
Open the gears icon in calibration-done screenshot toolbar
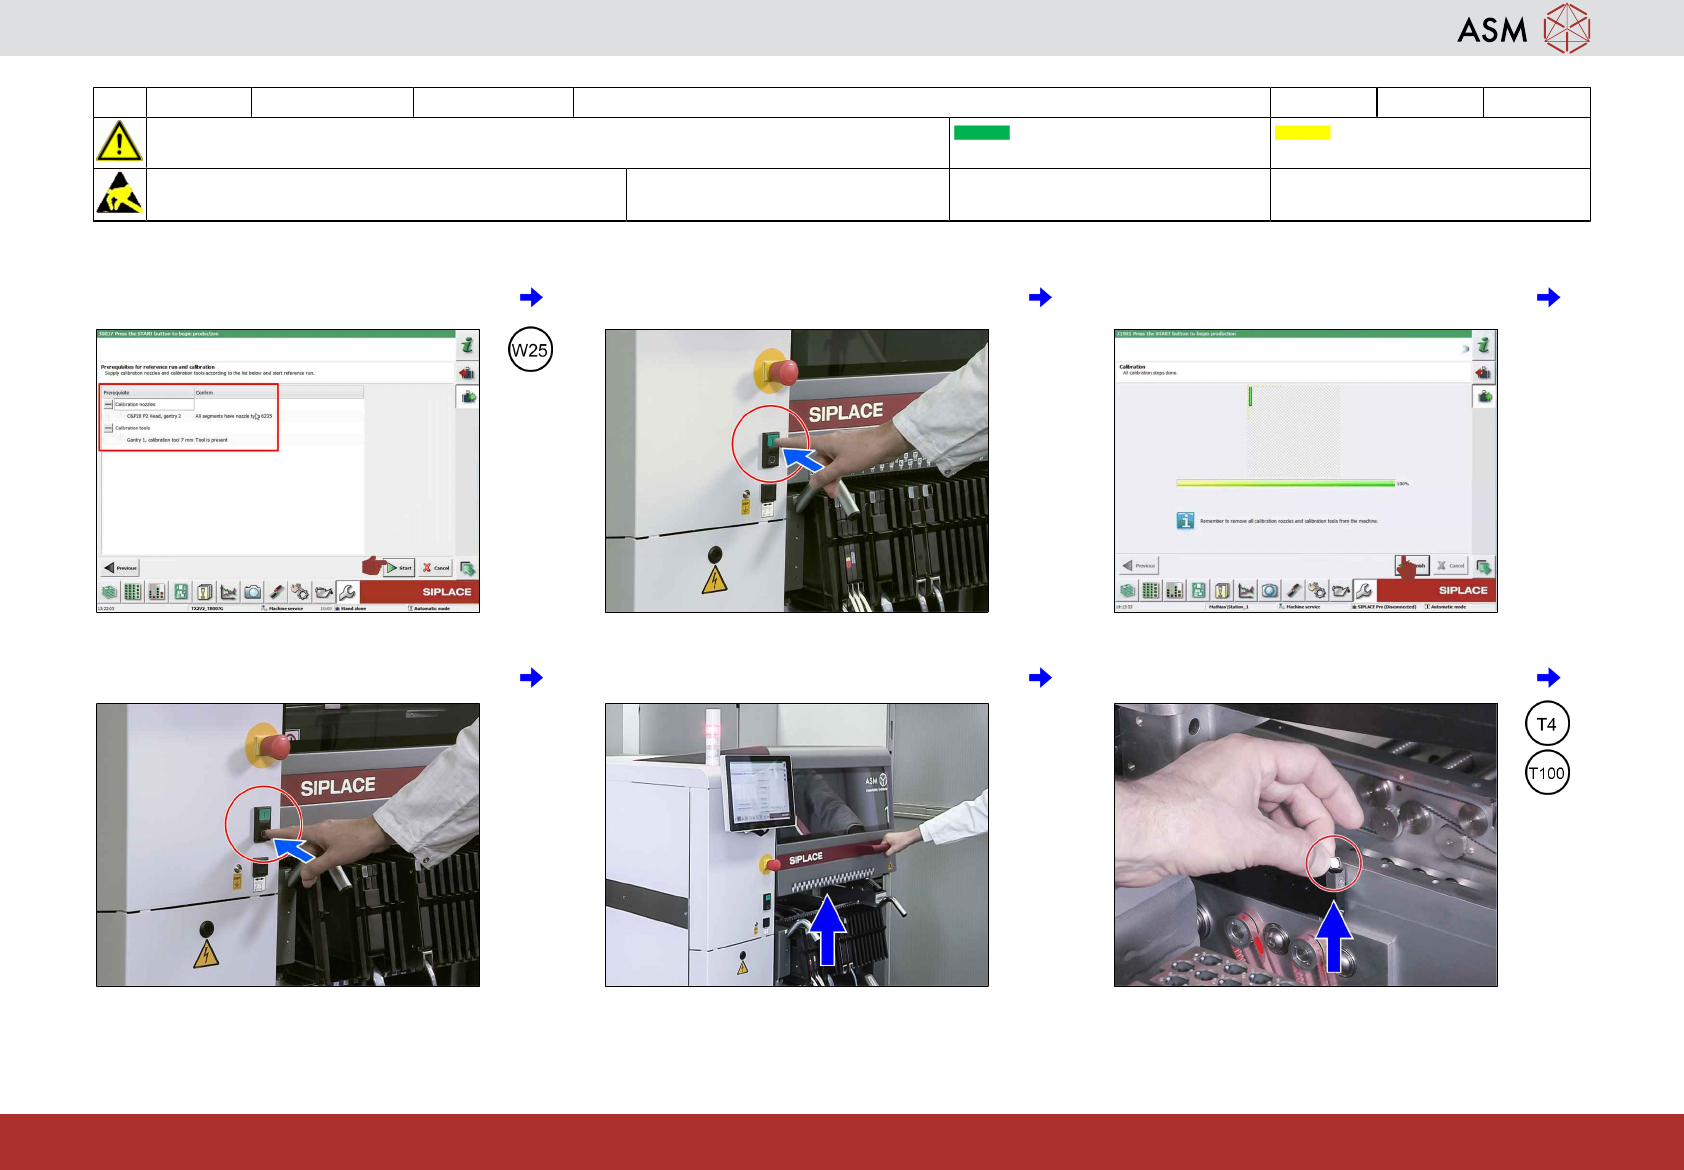pos(1317,590)
